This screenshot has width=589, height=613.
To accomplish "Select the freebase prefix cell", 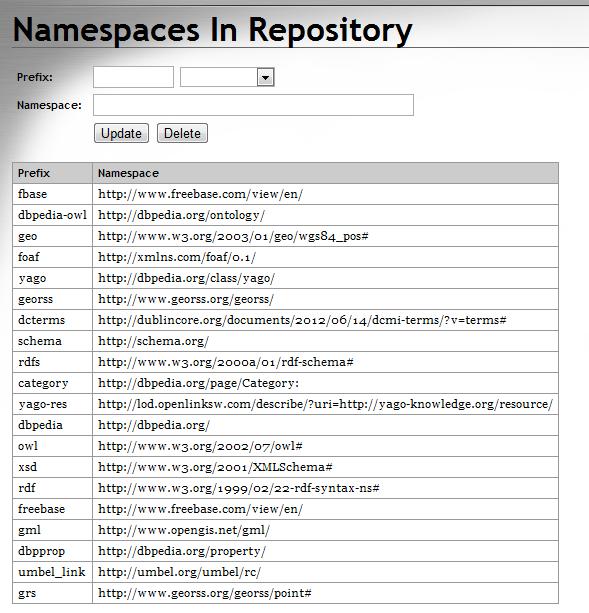I will pos(52,509).
